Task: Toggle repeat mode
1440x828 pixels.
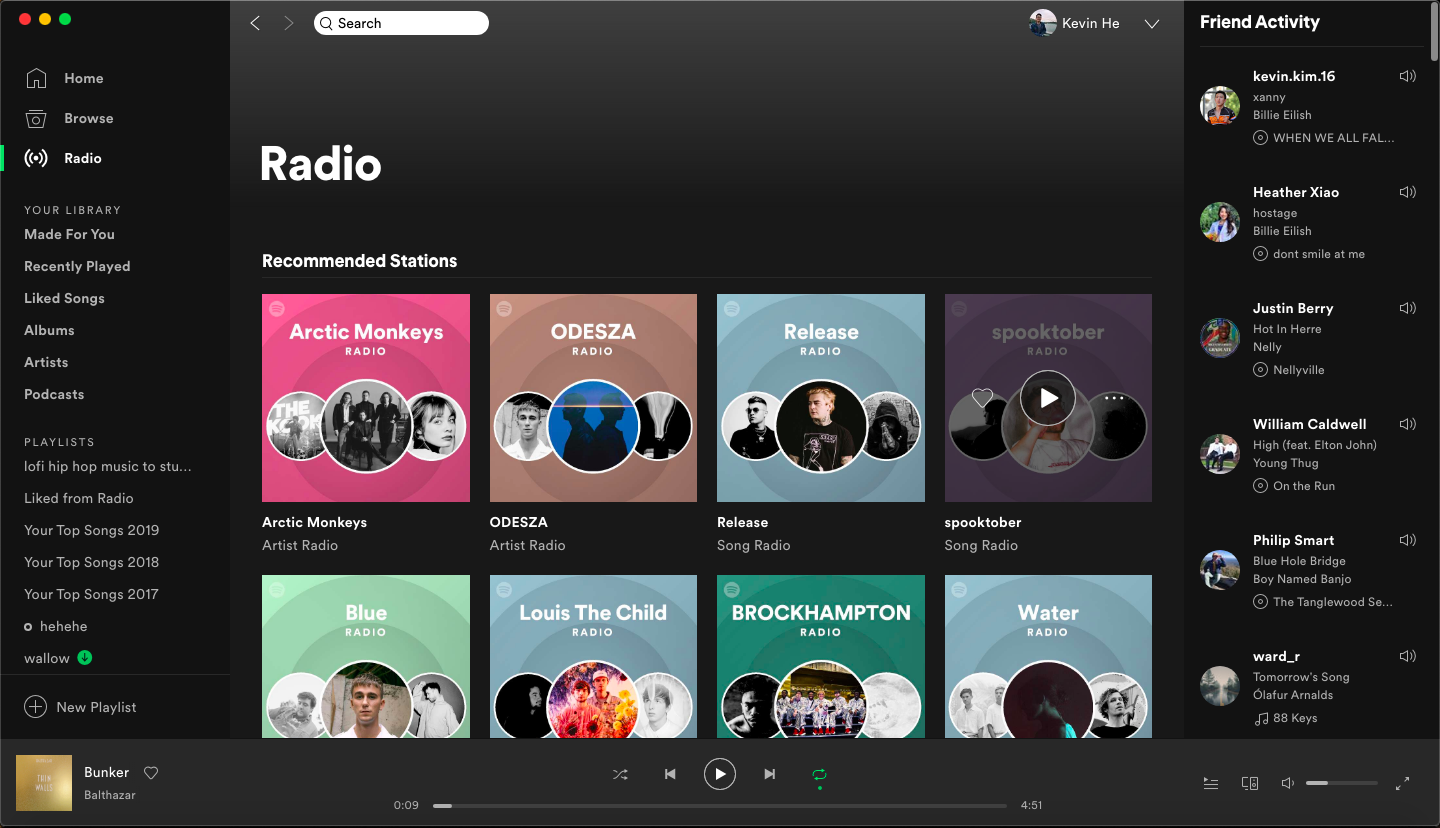Action: click(819, 774)
